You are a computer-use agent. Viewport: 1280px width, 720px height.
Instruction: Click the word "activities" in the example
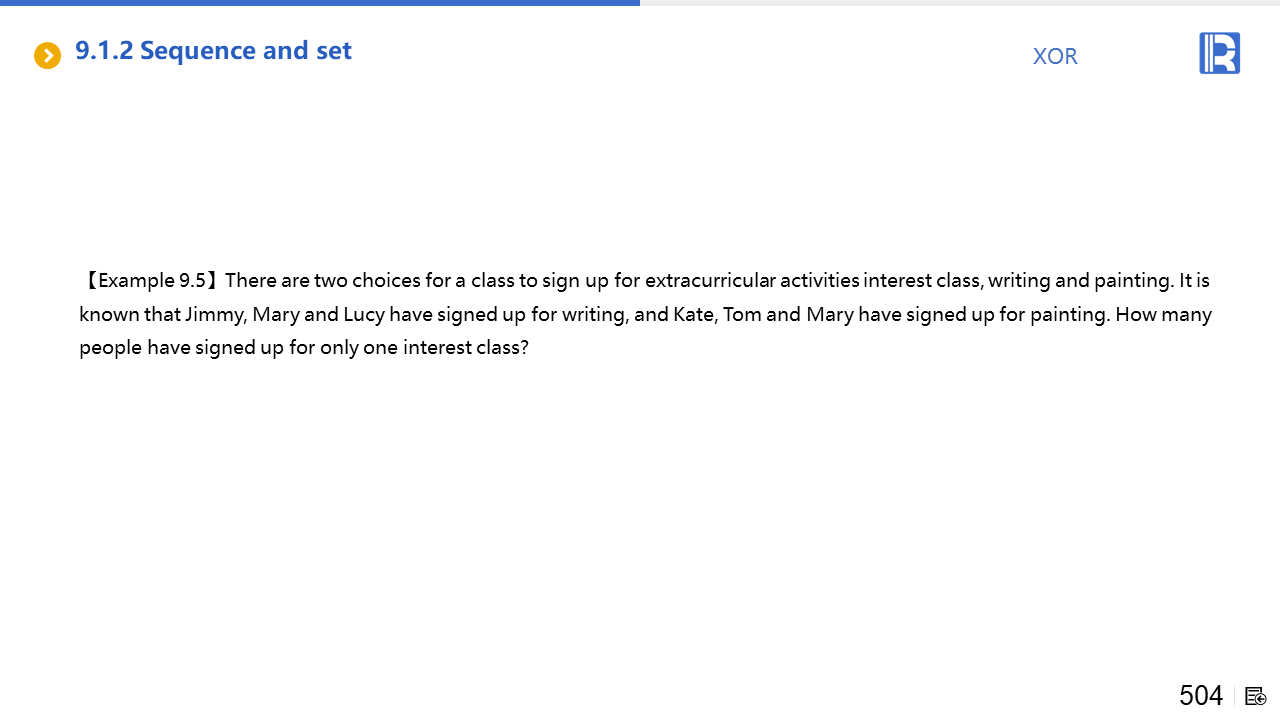[819, 281]
